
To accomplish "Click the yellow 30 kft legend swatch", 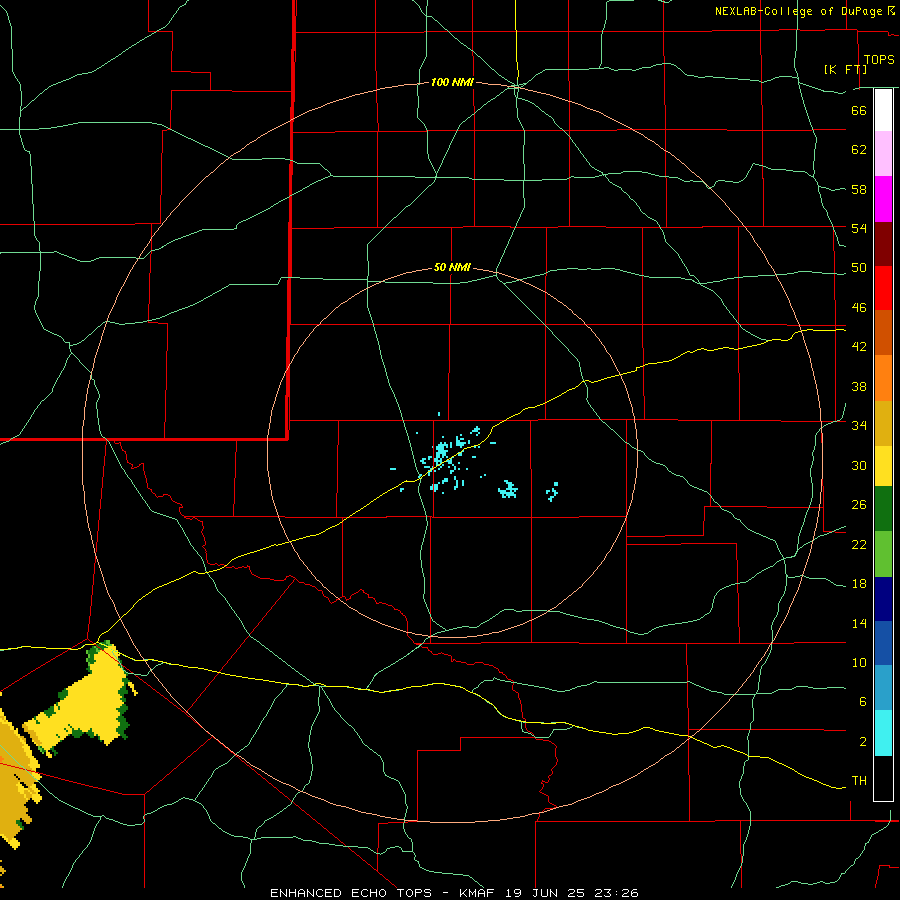I will pos(883,466).
